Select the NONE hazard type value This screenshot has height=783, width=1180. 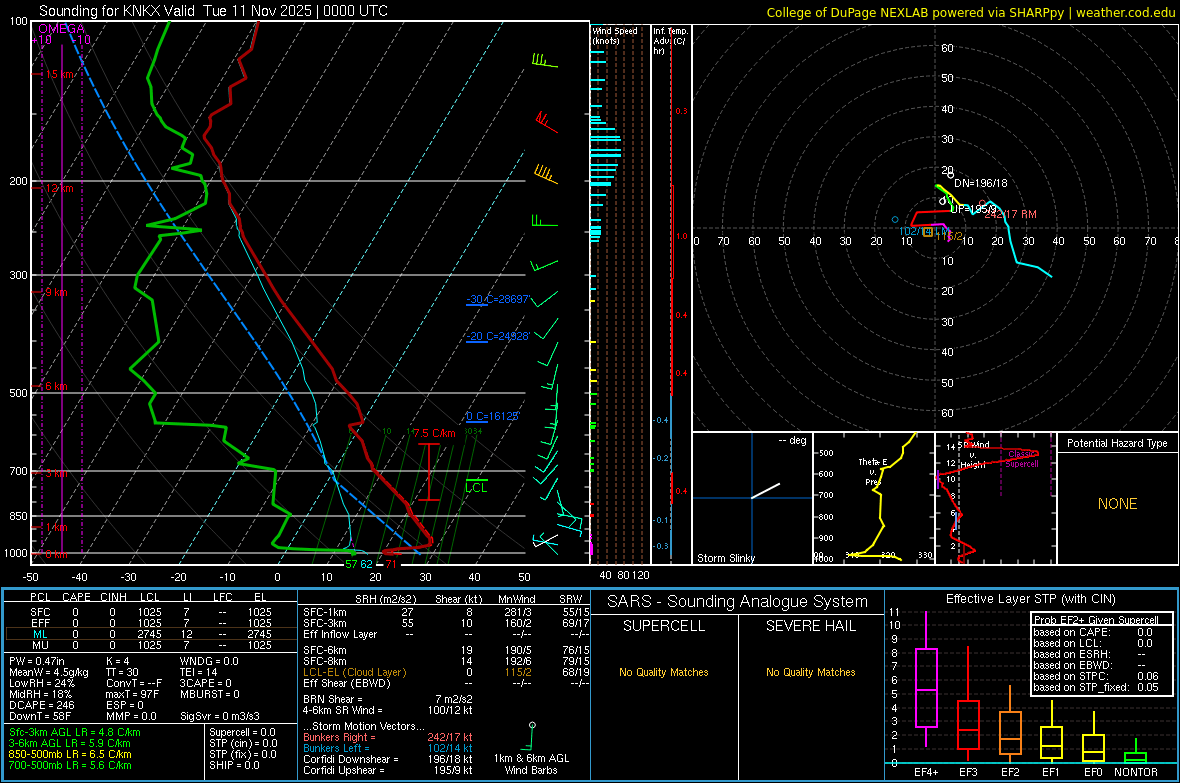(x=1117, y=504)
